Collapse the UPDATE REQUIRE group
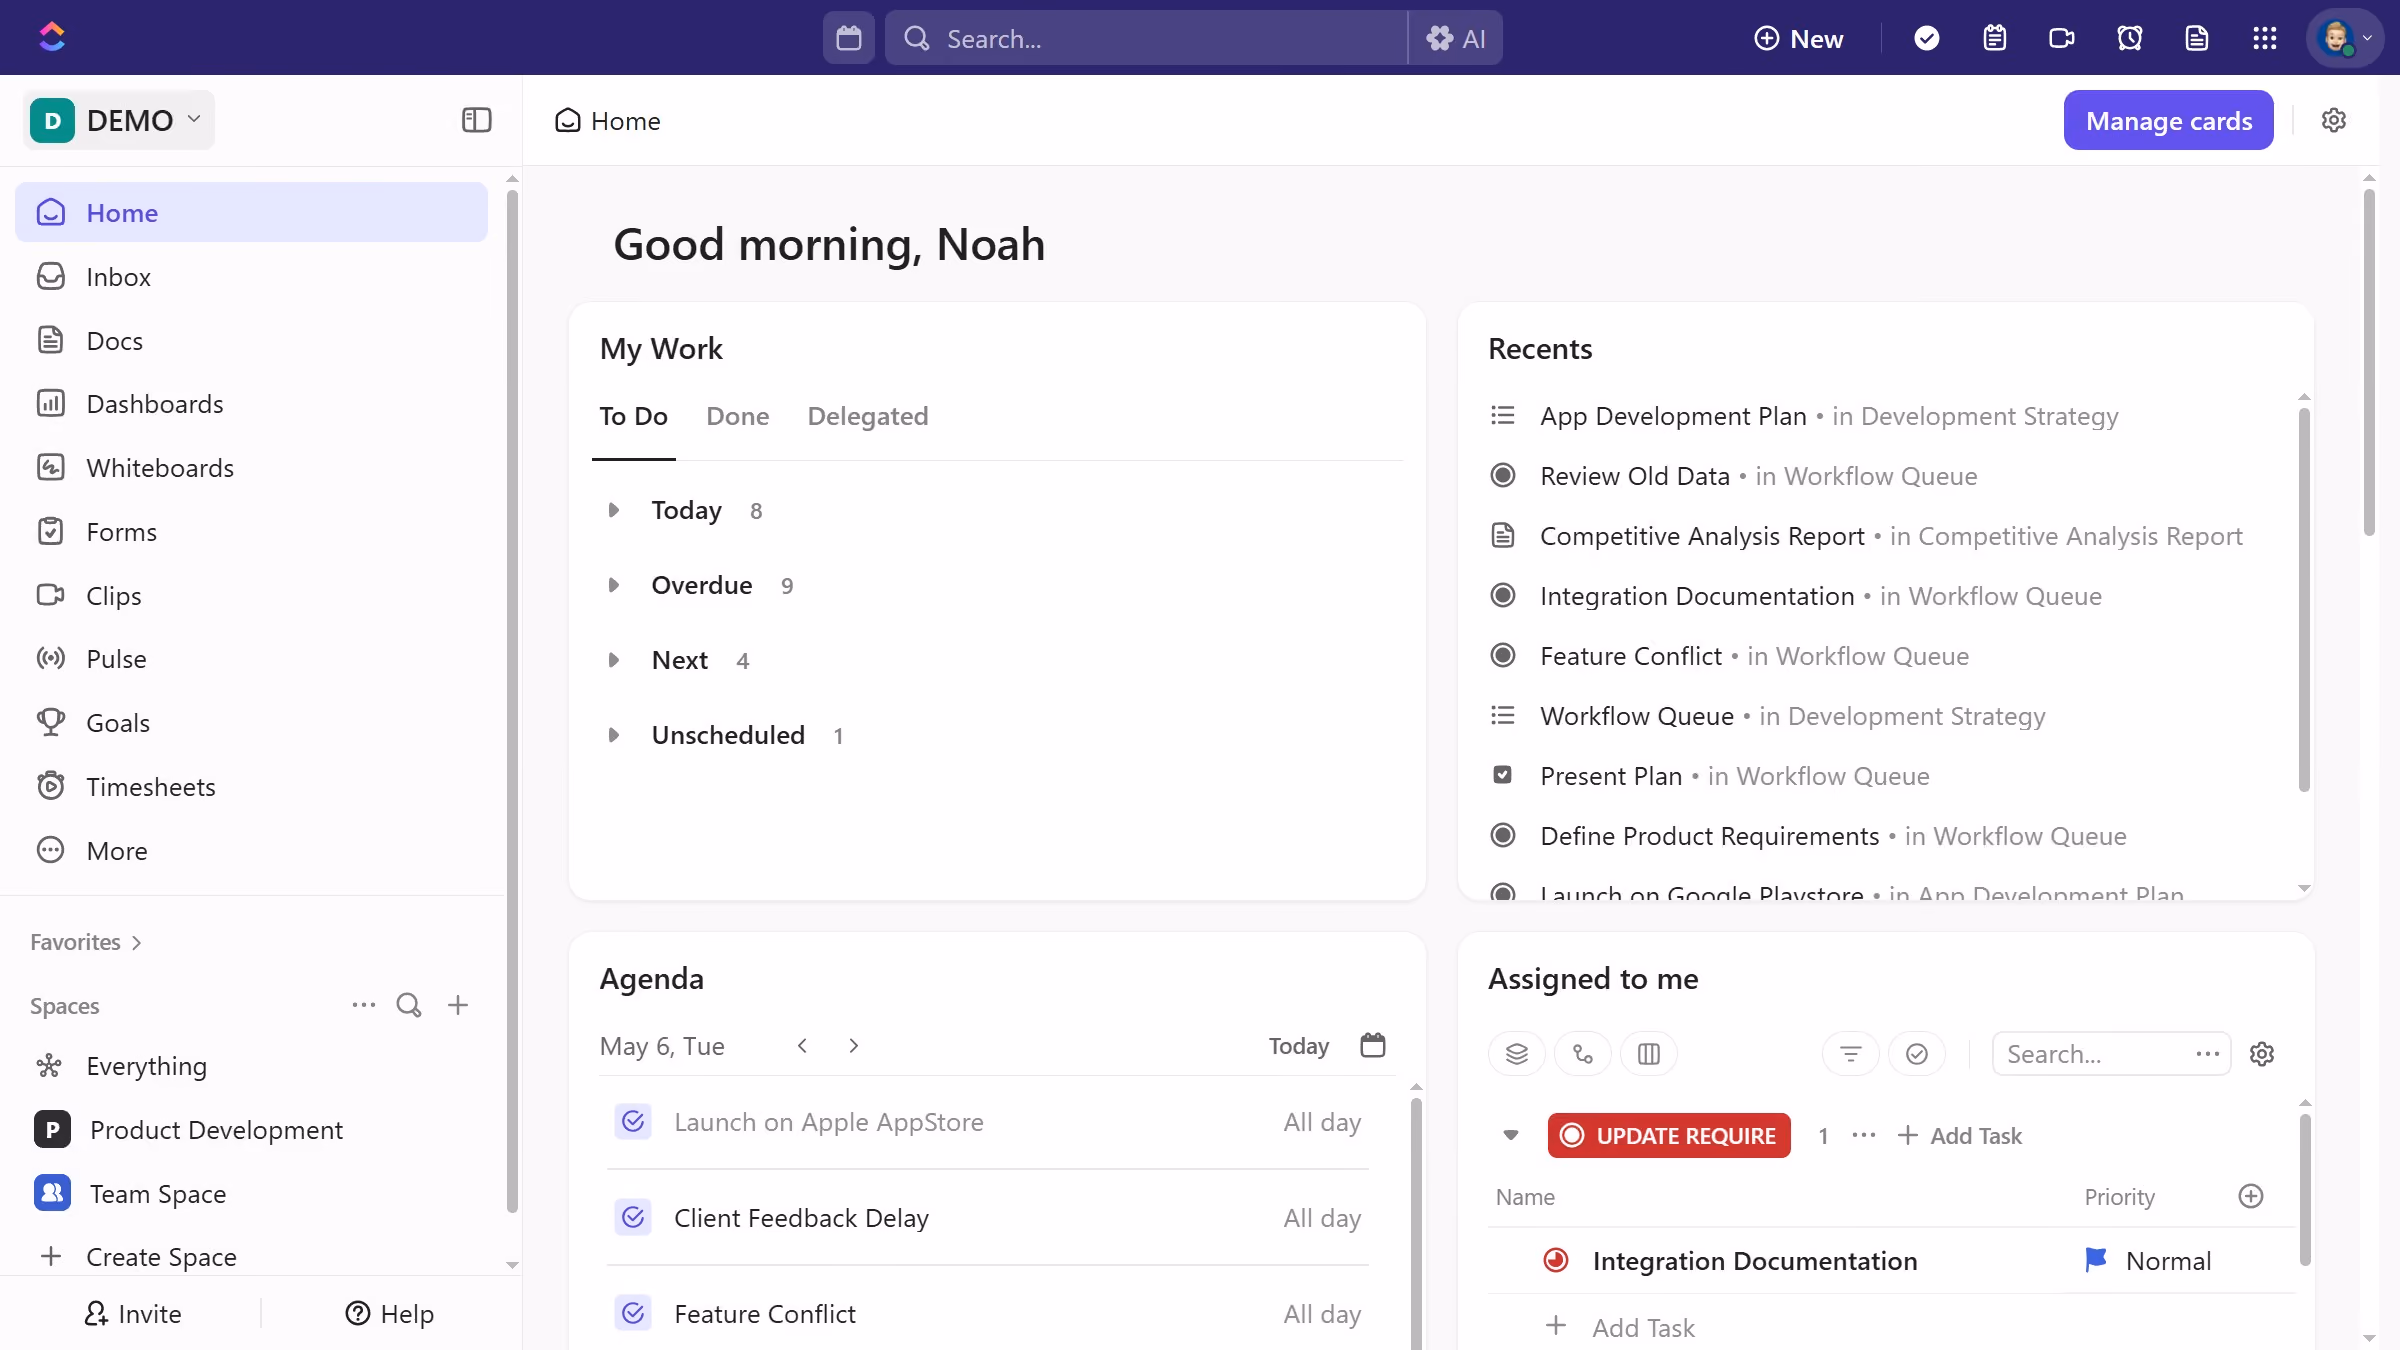The image size is (2400, 1350). (x=1511, y=1135)
